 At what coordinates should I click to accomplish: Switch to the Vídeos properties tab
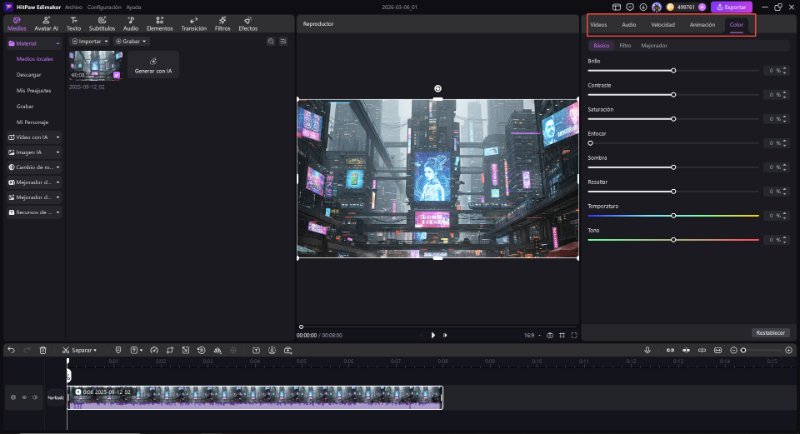(x=598, y=24)
